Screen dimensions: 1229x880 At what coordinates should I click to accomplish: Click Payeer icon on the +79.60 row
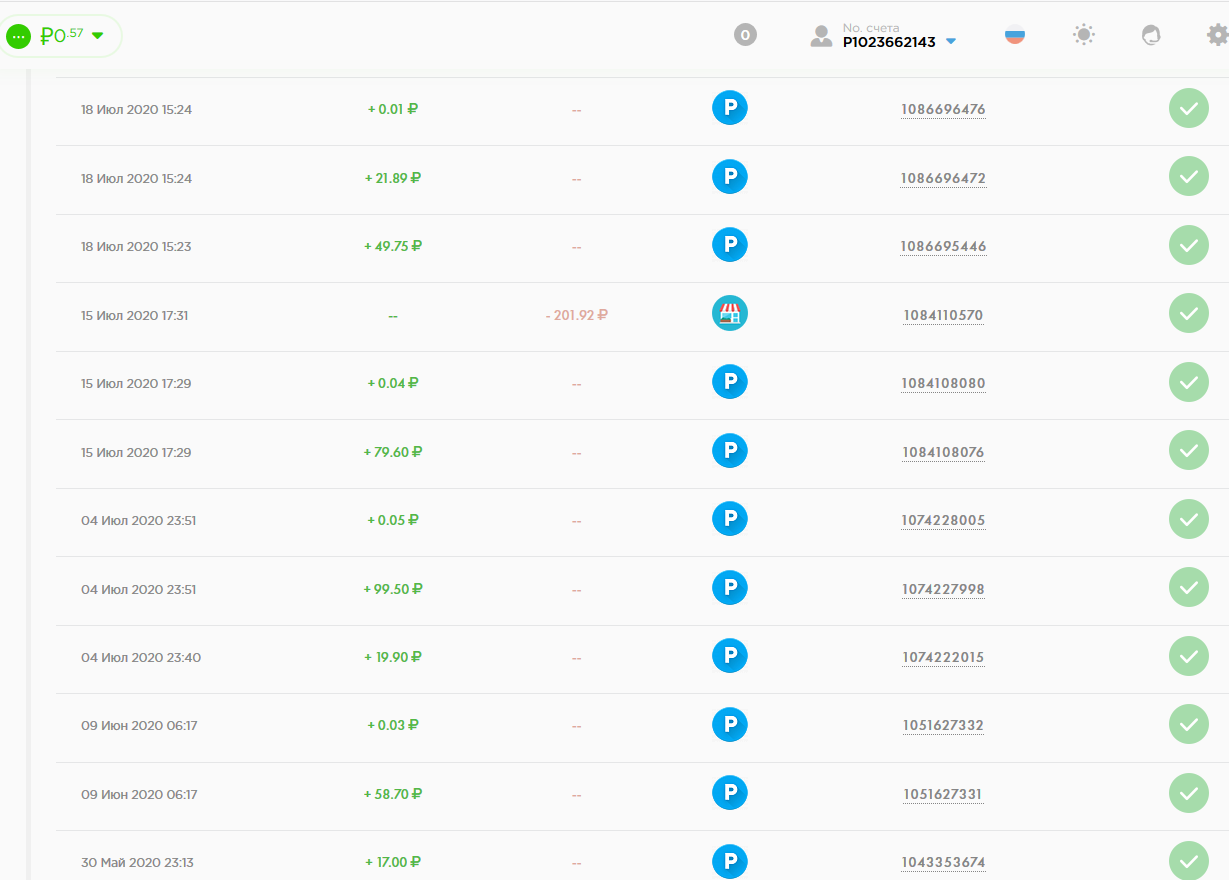click(x=730, y=451)
